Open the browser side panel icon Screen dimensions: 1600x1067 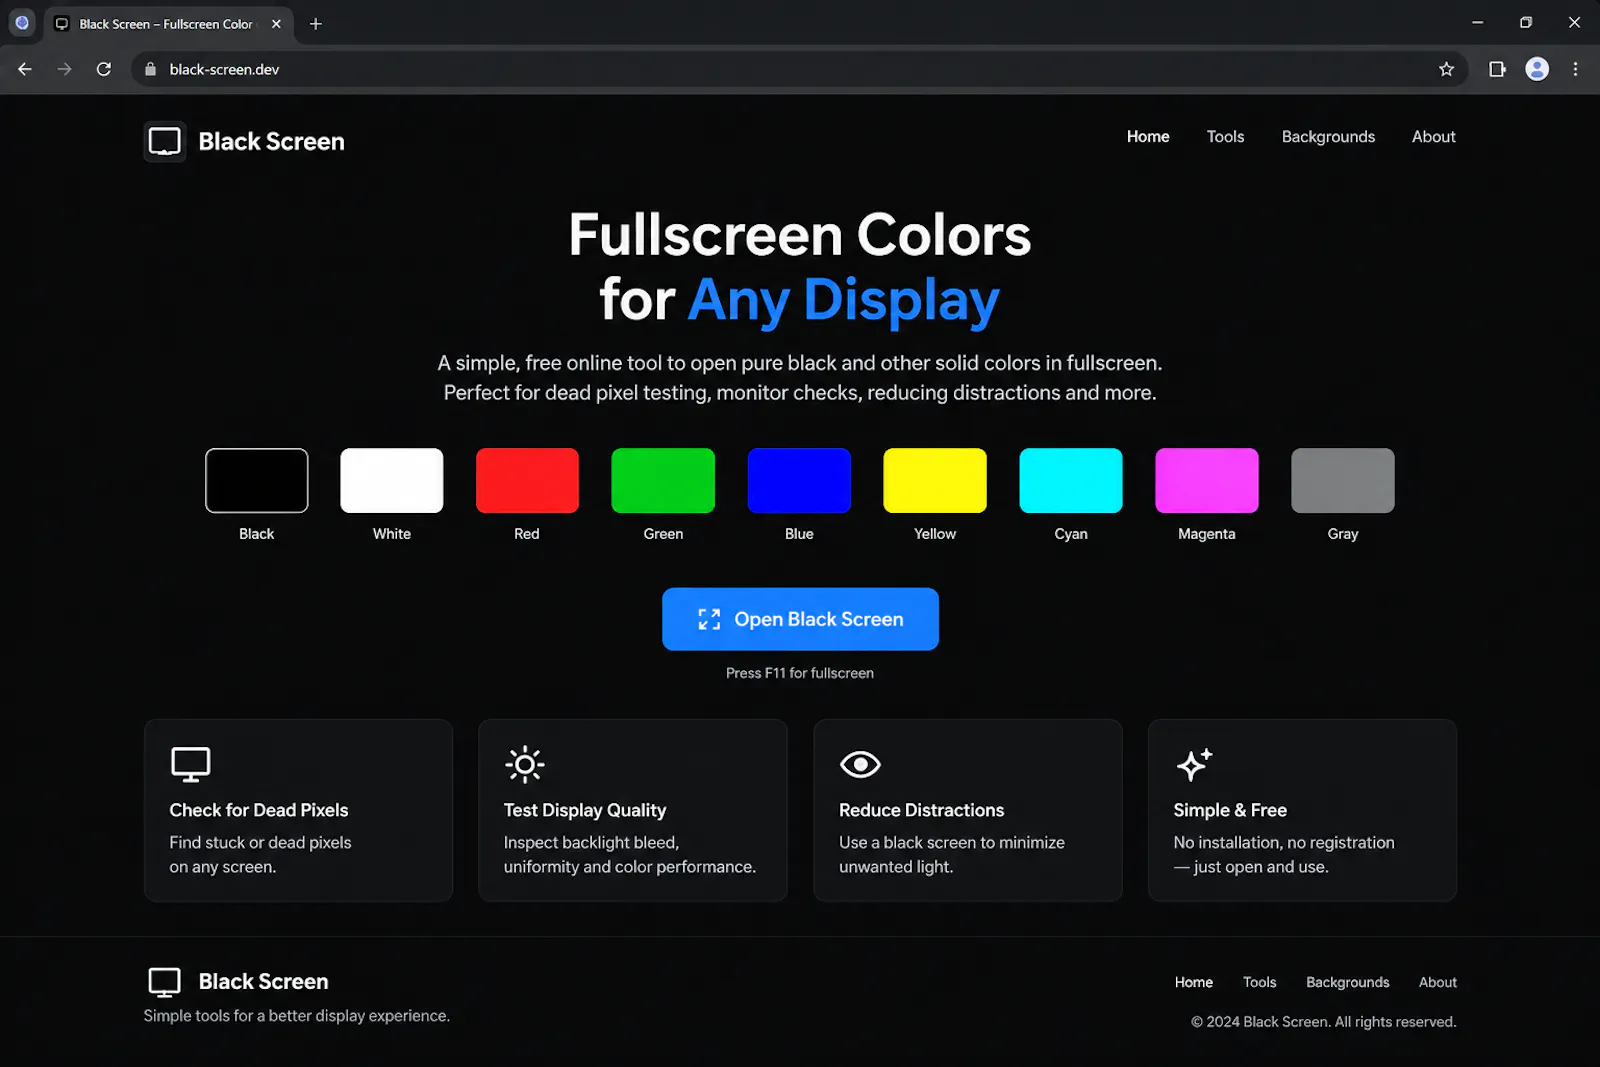pyautogui.click(x=1497, y=69)
